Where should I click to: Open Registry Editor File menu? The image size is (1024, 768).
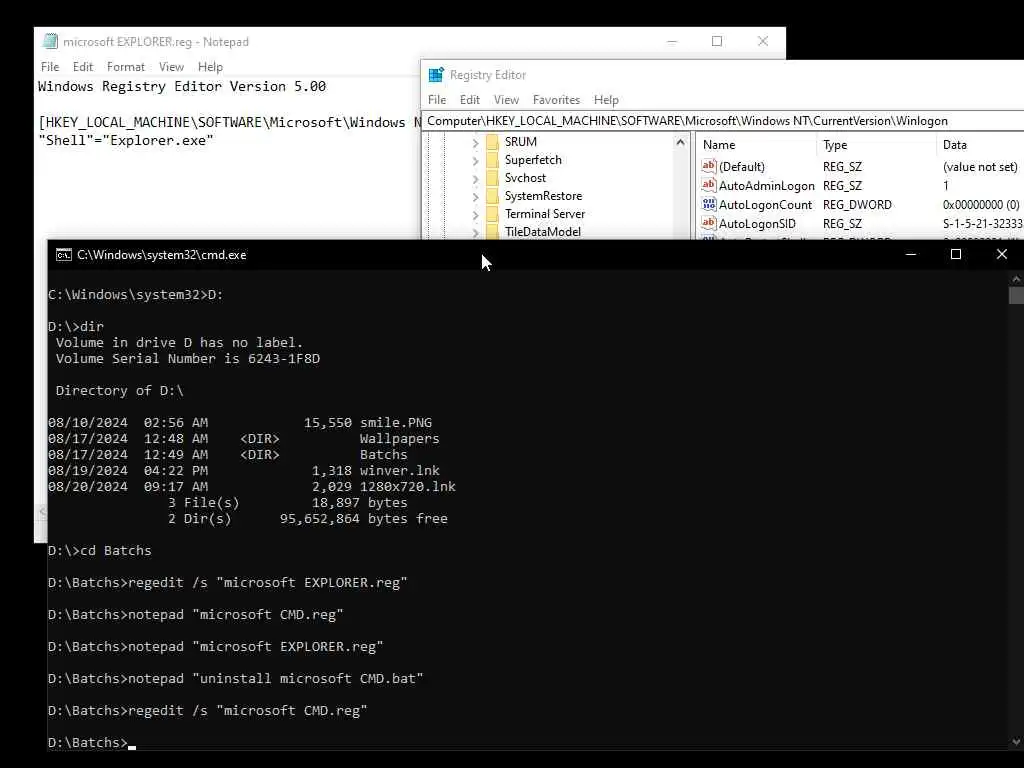(437, 100)
